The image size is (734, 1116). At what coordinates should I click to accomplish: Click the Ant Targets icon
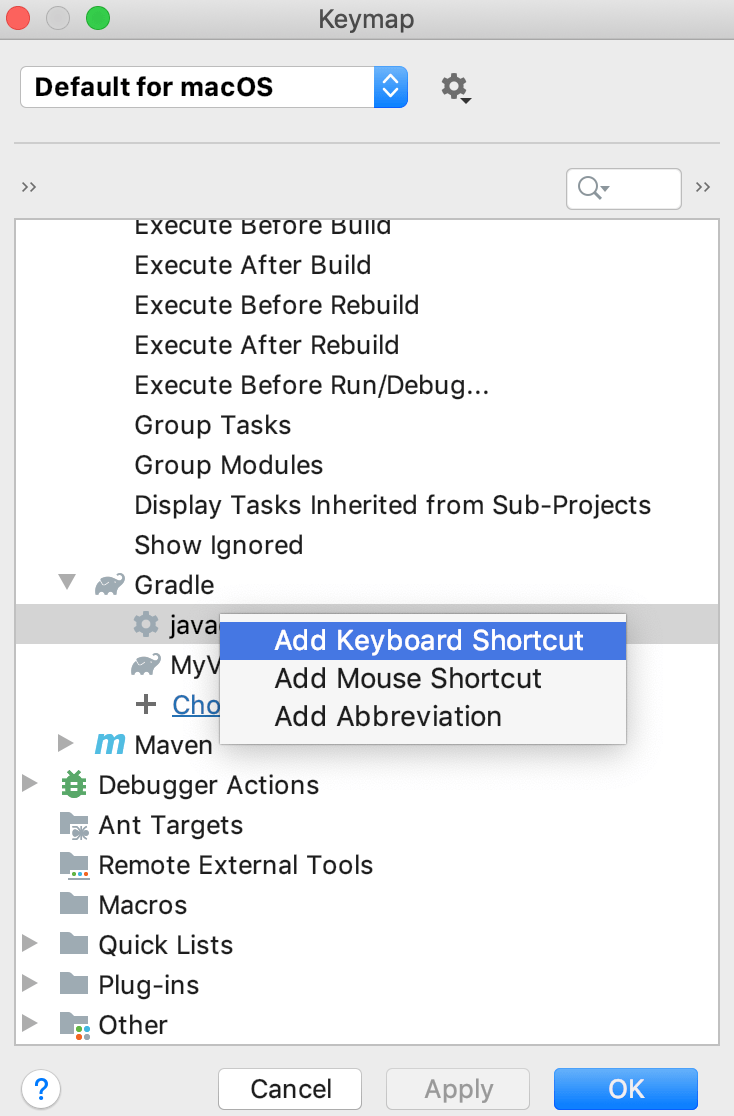pos(73,824)
